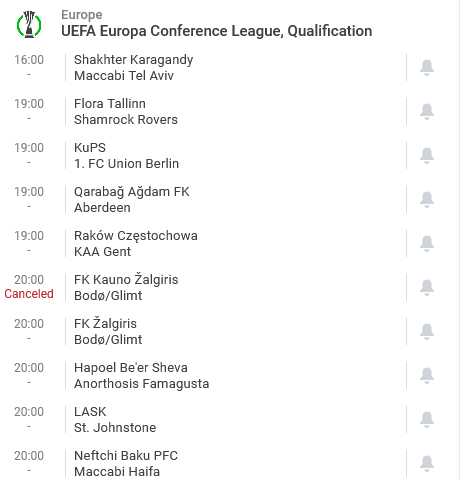Image resolution: width=465 pixels, height=480 pixels.
Task: Open Anorthosis Famagusta match details
Action: click(x=141, y=384)
